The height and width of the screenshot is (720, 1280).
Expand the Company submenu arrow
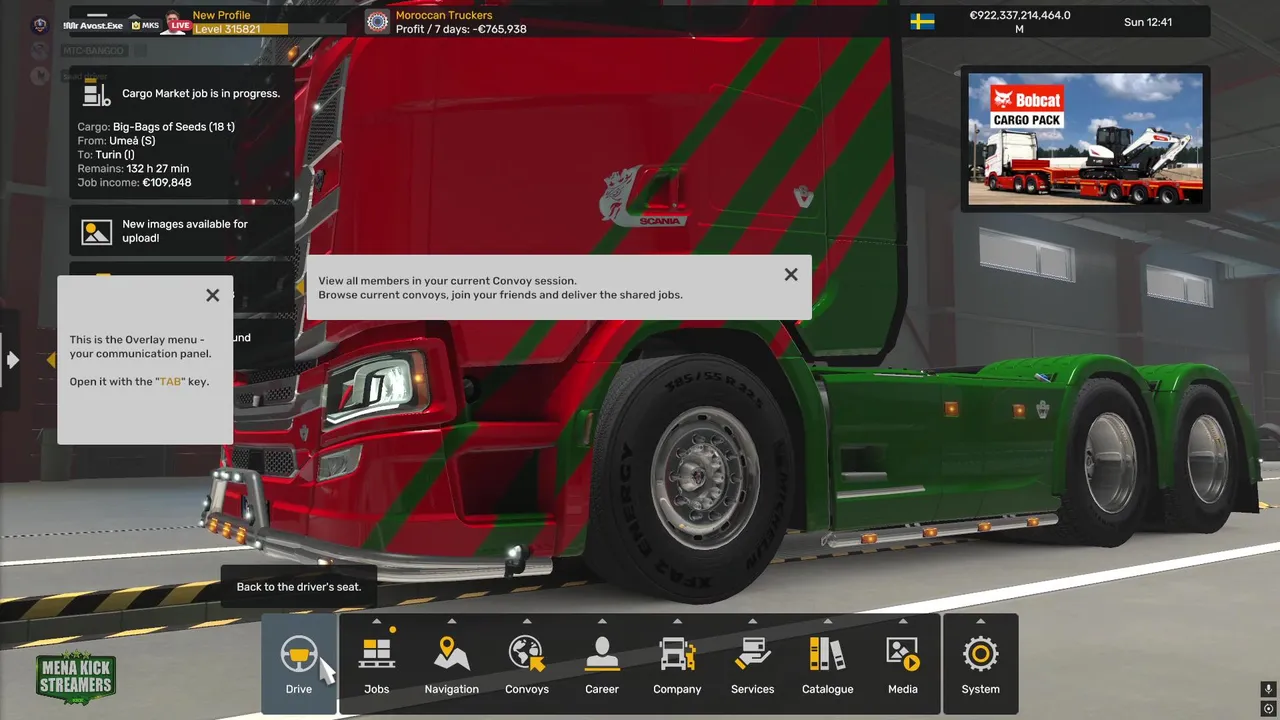coord(677,621)
